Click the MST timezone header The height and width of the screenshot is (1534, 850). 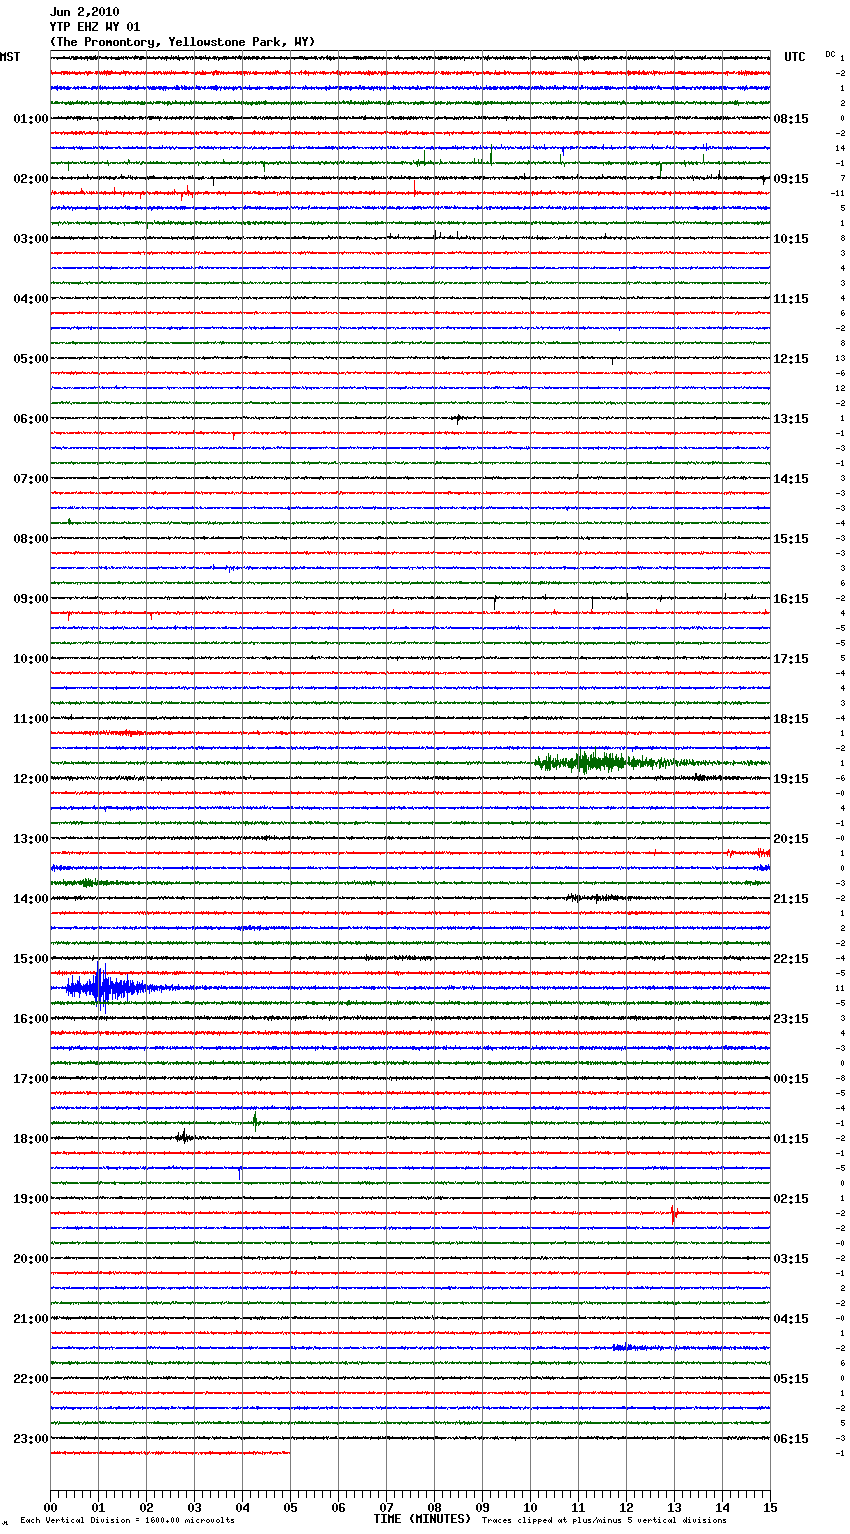coord(10,57)
